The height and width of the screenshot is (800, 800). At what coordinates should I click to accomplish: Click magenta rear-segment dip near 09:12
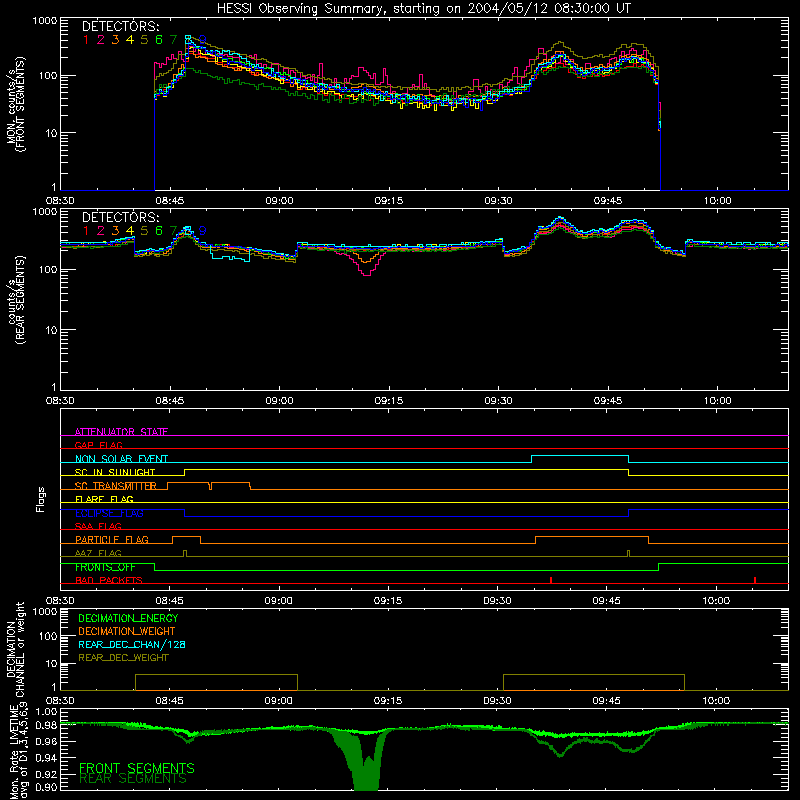tap(367, 264)
